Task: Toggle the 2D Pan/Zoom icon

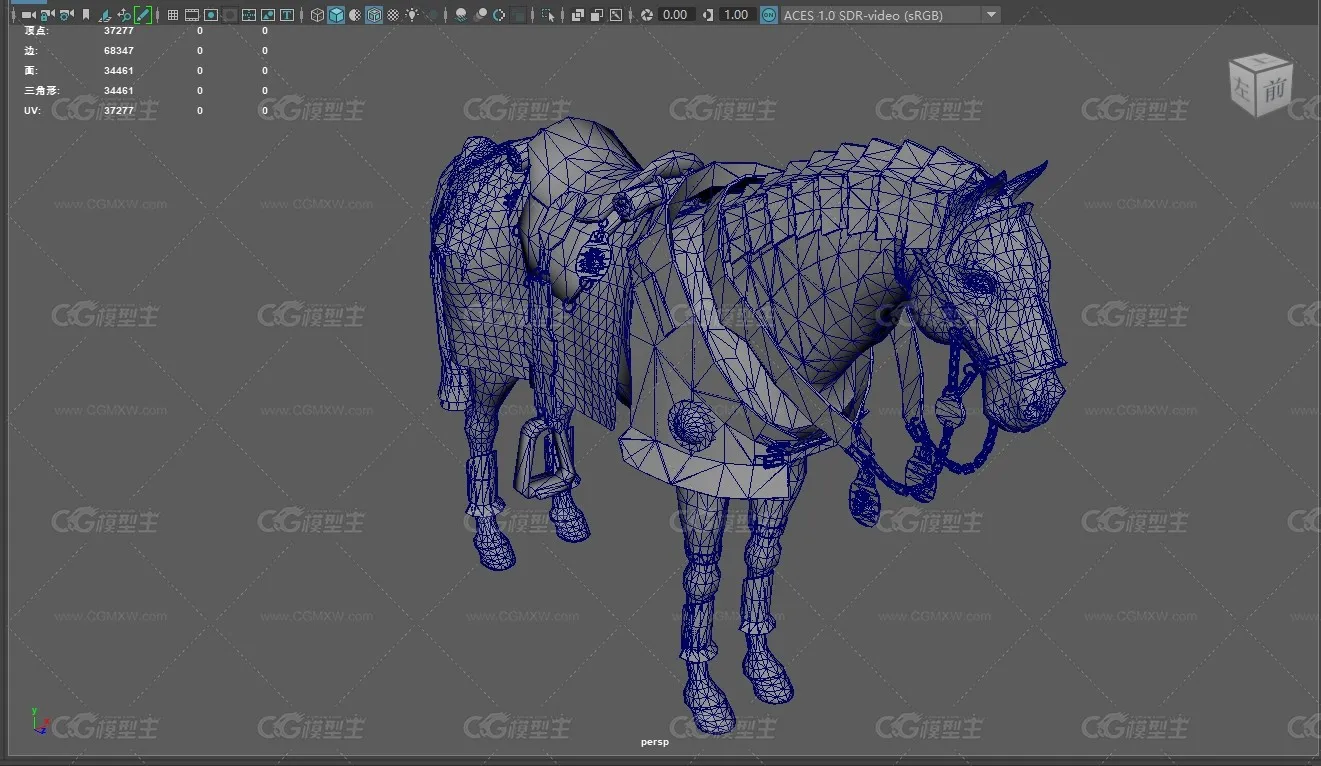Action: point(124,15)
